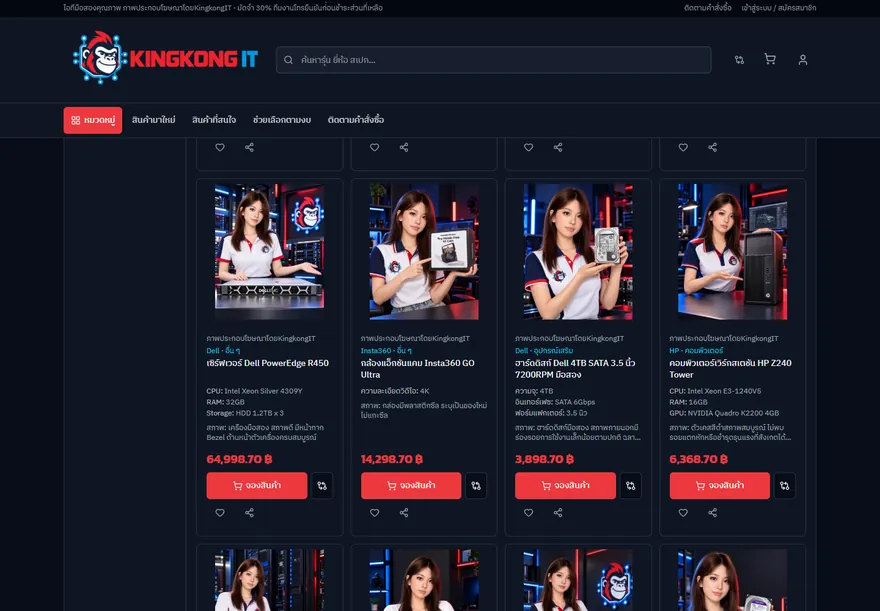Go to สินค้ามาใหม่ new products
This screenshot has height=611, width=880.
(x=153, y=120)
